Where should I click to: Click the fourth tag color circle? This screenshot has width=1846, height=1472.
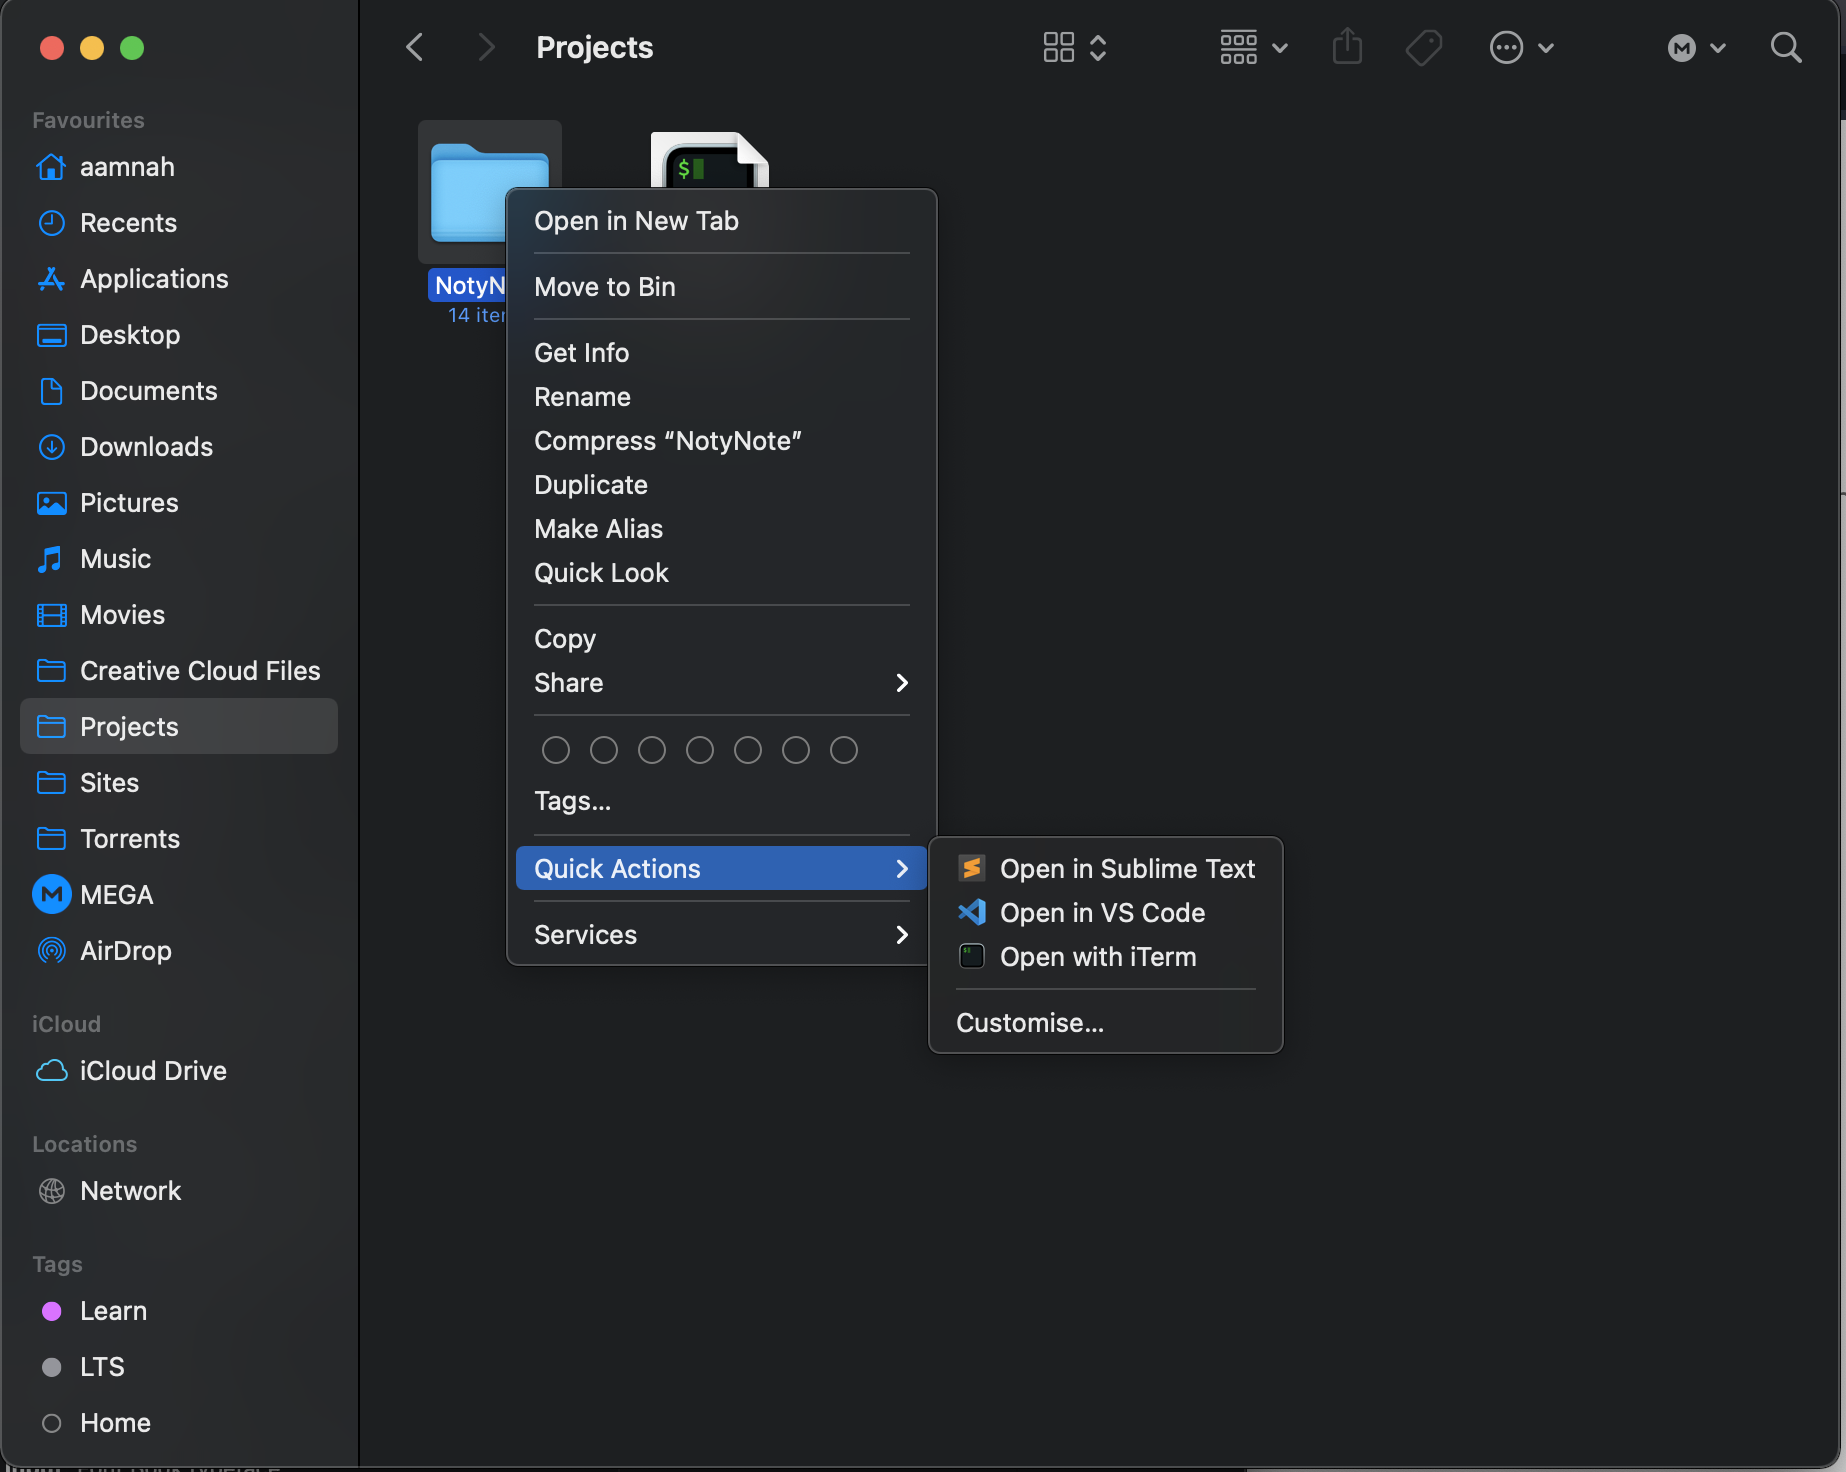point(700,750)
